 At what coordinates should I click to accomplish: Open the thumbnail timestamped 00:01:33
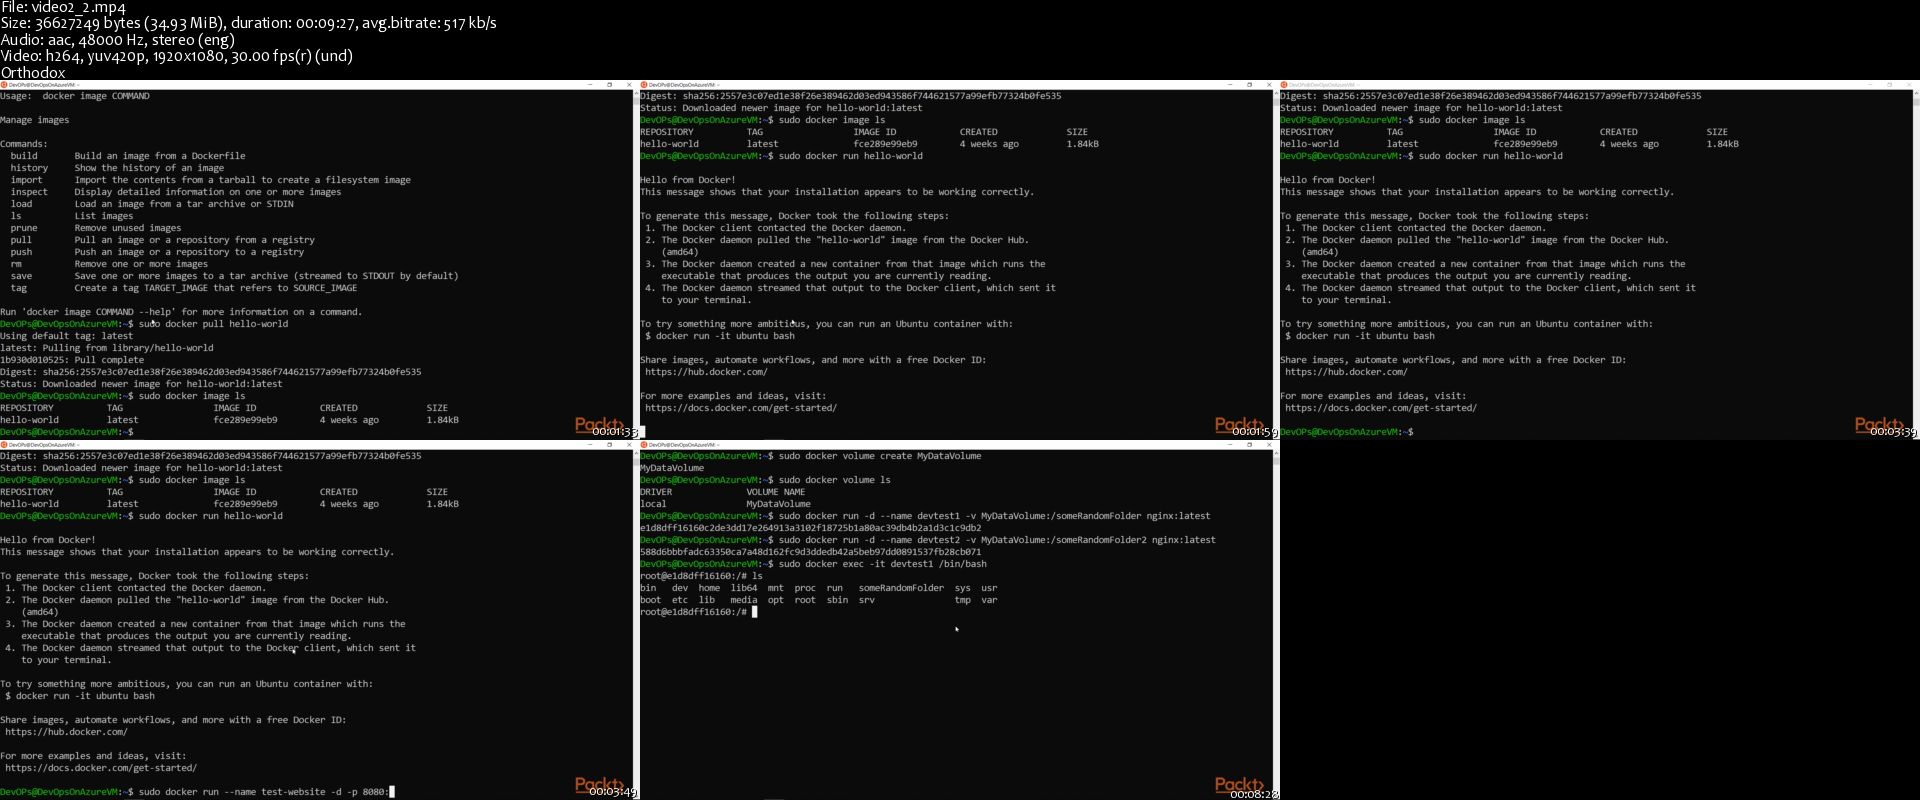tap(319, 260)
